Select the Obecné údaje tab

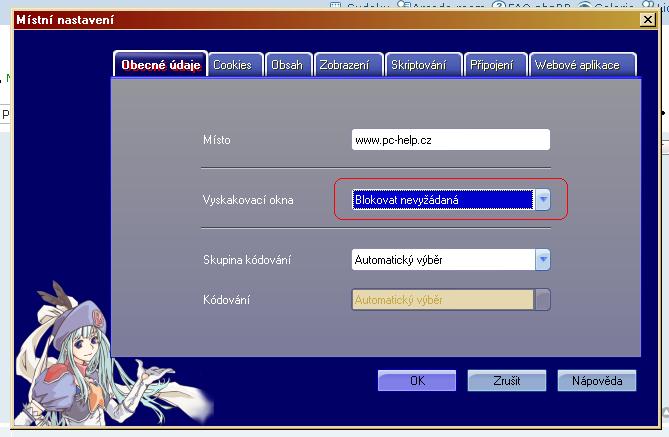point(160,65)
